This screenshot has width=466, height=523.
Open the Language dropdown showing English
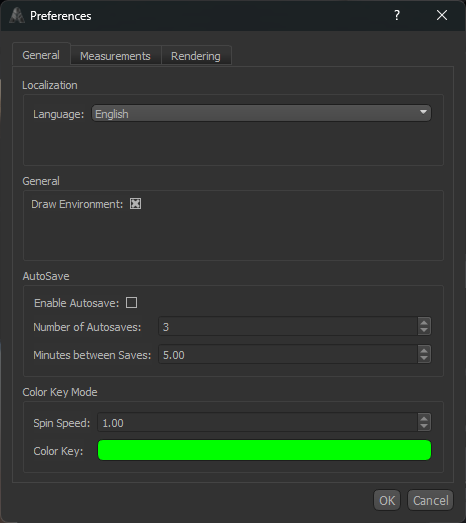tap(262, 113)
